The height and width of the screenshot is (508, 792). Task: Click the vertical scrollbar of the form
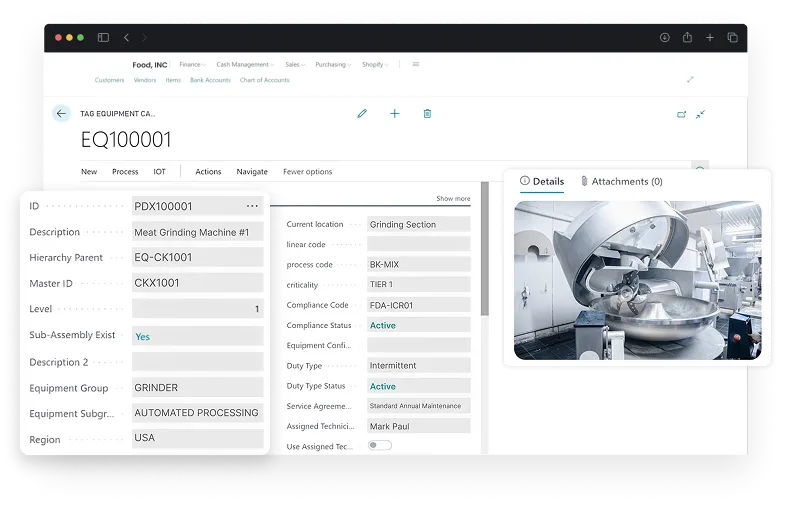pos(485,249)
